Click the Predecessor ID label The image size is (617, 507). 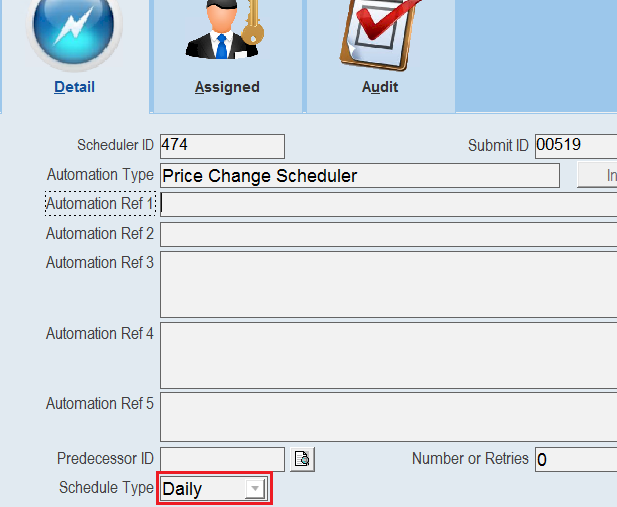[105, 459]
